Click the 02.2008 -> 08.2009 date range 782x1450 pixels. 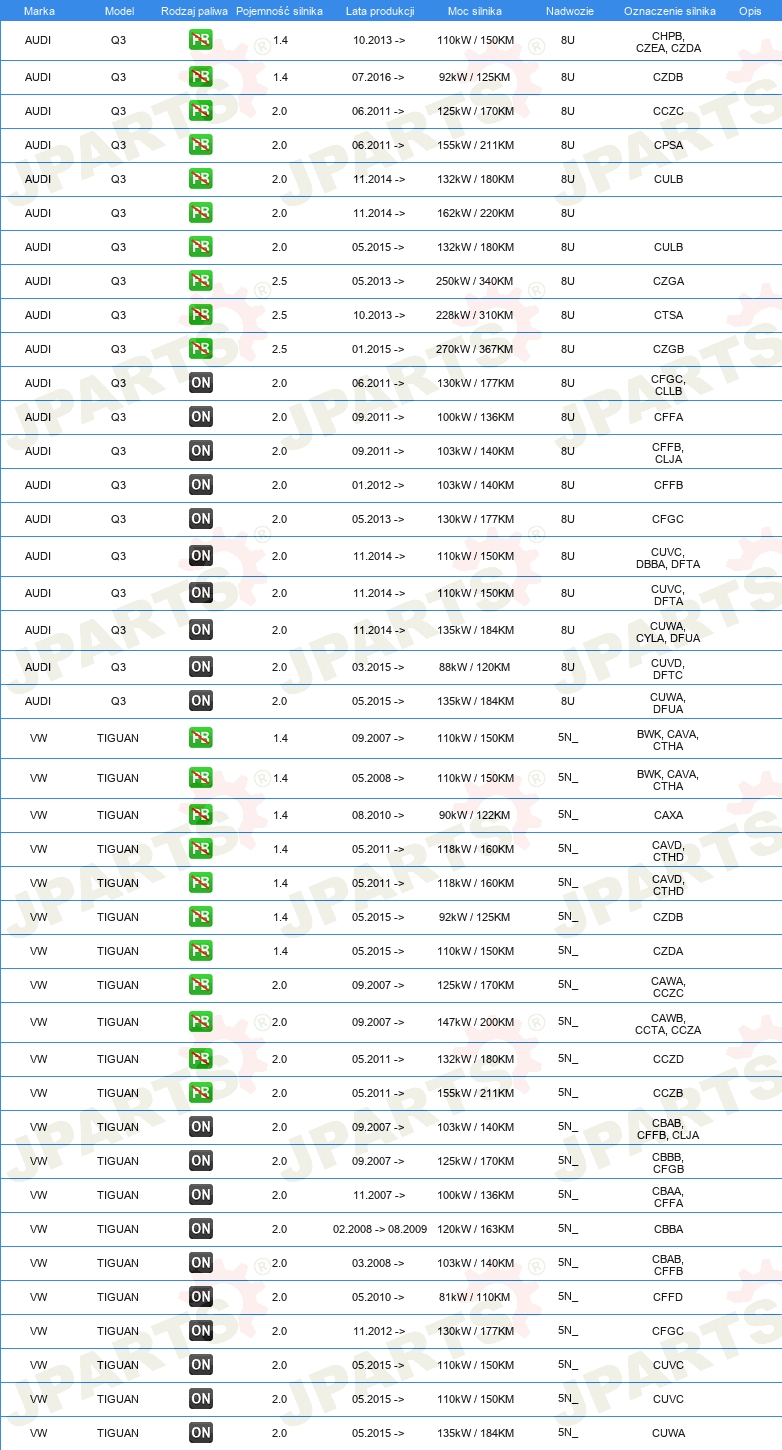click(x=380, y=1229)
